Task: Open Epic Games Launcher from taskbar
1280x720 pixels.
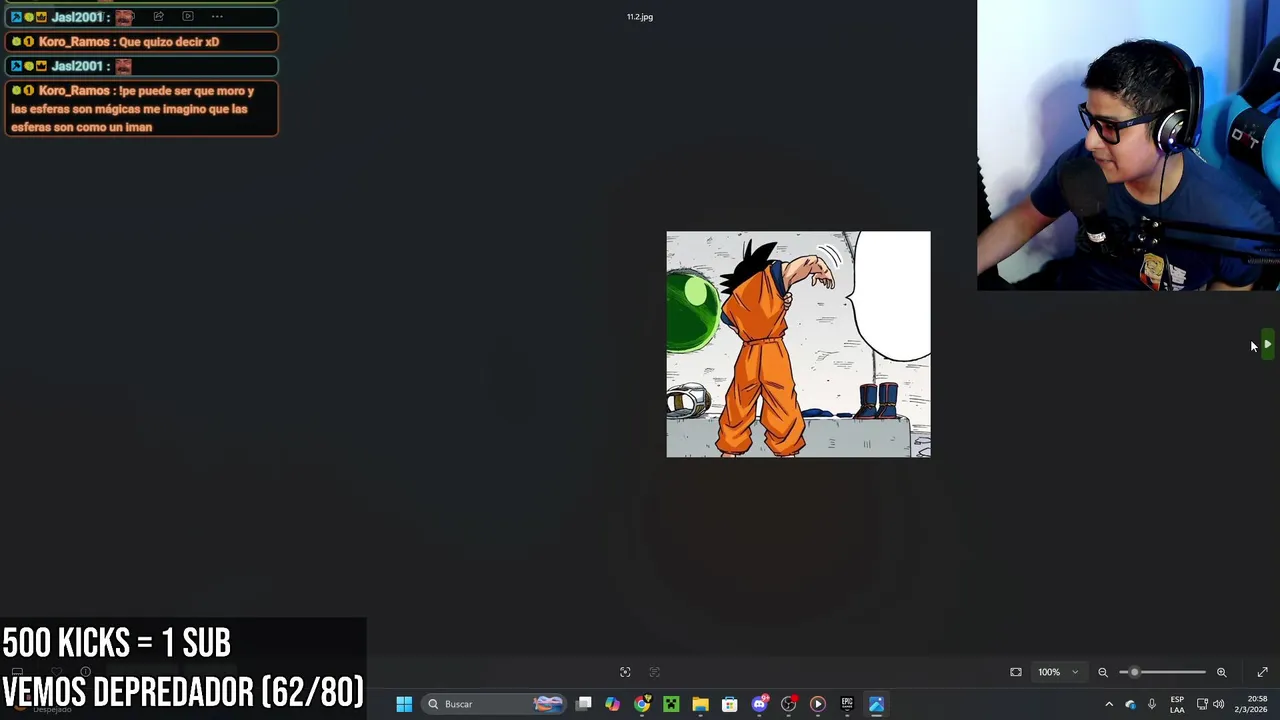Action: coord(847,704)
